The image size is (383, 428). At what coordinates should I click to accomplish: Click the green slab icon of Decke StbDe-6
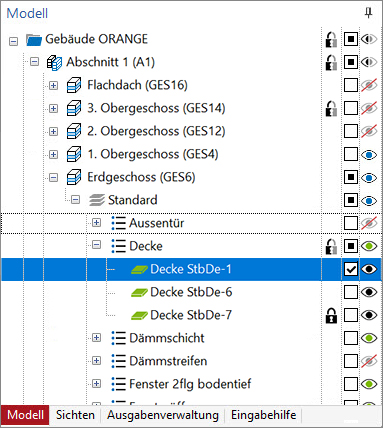tap(139, 293)
